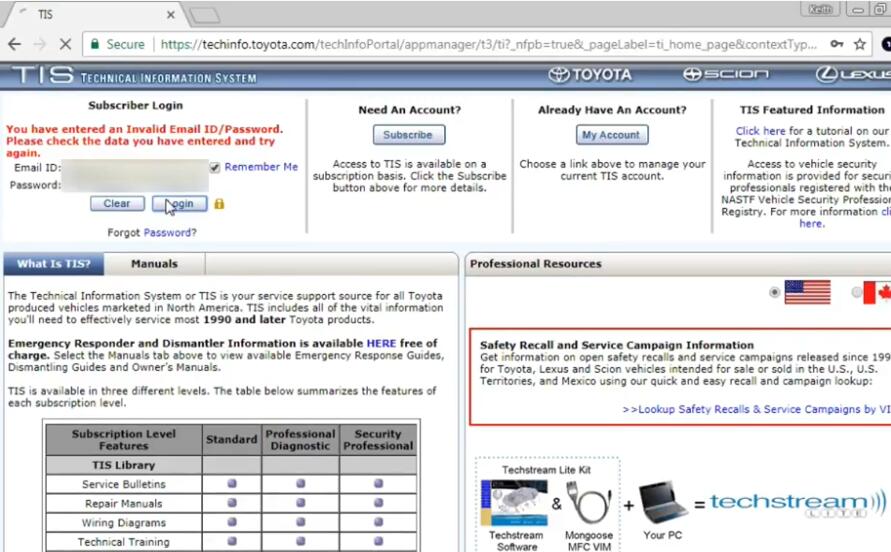This screenshot has width=891, height=552.
Task: Bookmark the page with the star icon
Action: pos(860,44)
